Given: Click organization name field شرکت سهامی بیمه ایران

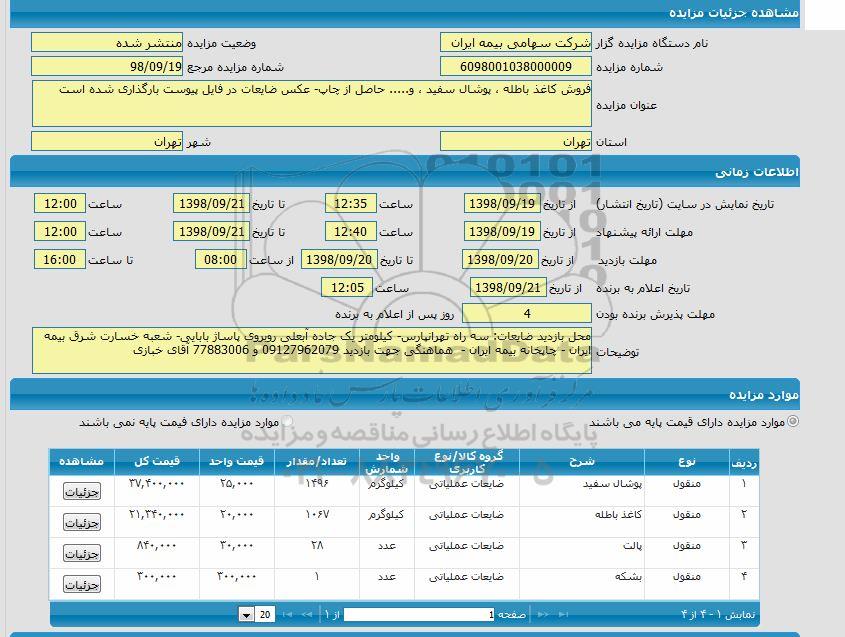Looking at the screenshot, I should (516, 43).
